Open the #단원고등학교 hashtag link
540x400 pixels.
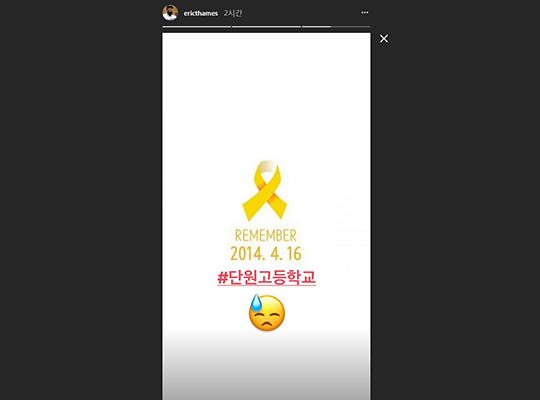267,277
